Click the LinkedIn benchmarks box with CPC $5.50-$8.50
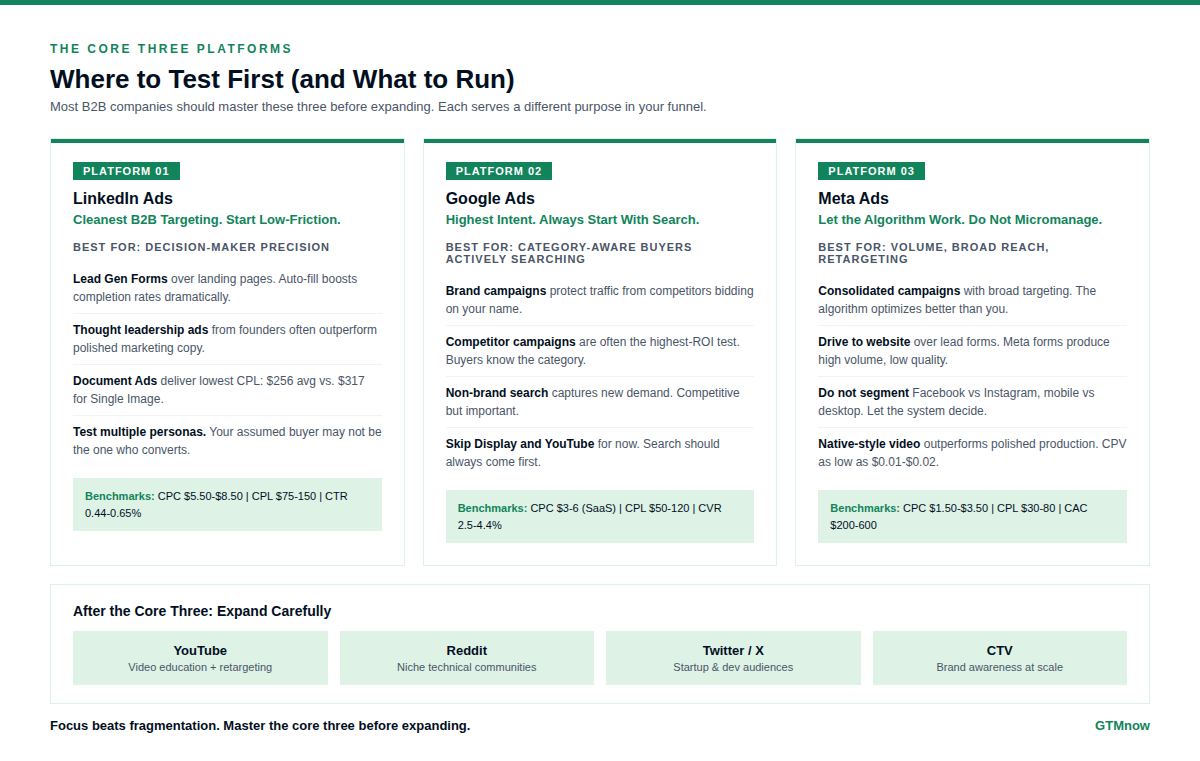Image resolution: width=1200 pixels, height=761 pixels. click(x=227, y=504)
